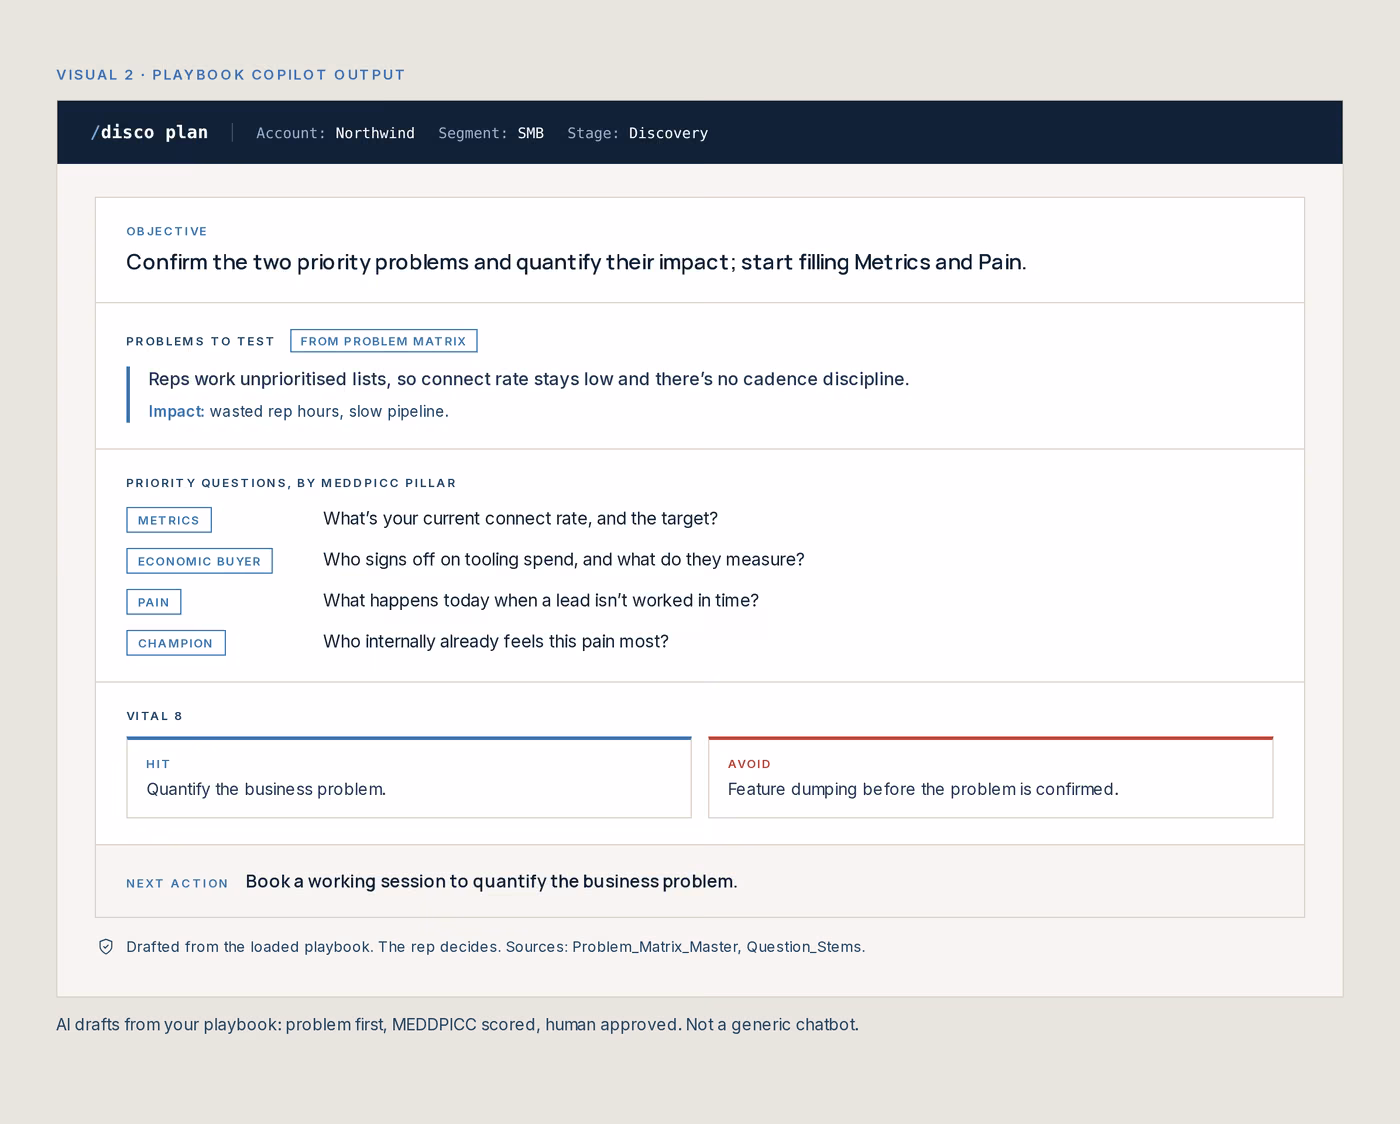Click the problem statement about unprioritised lists

pos(529,379)
